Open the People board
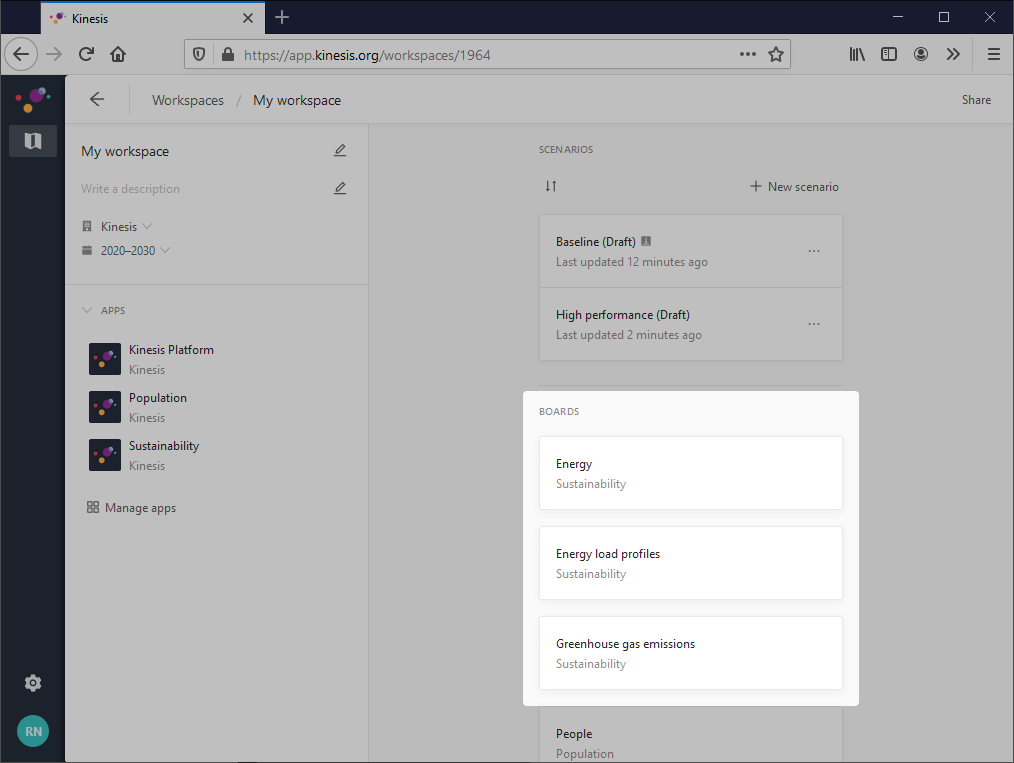This screenshot has height=763, width=1014. (691, 736)
